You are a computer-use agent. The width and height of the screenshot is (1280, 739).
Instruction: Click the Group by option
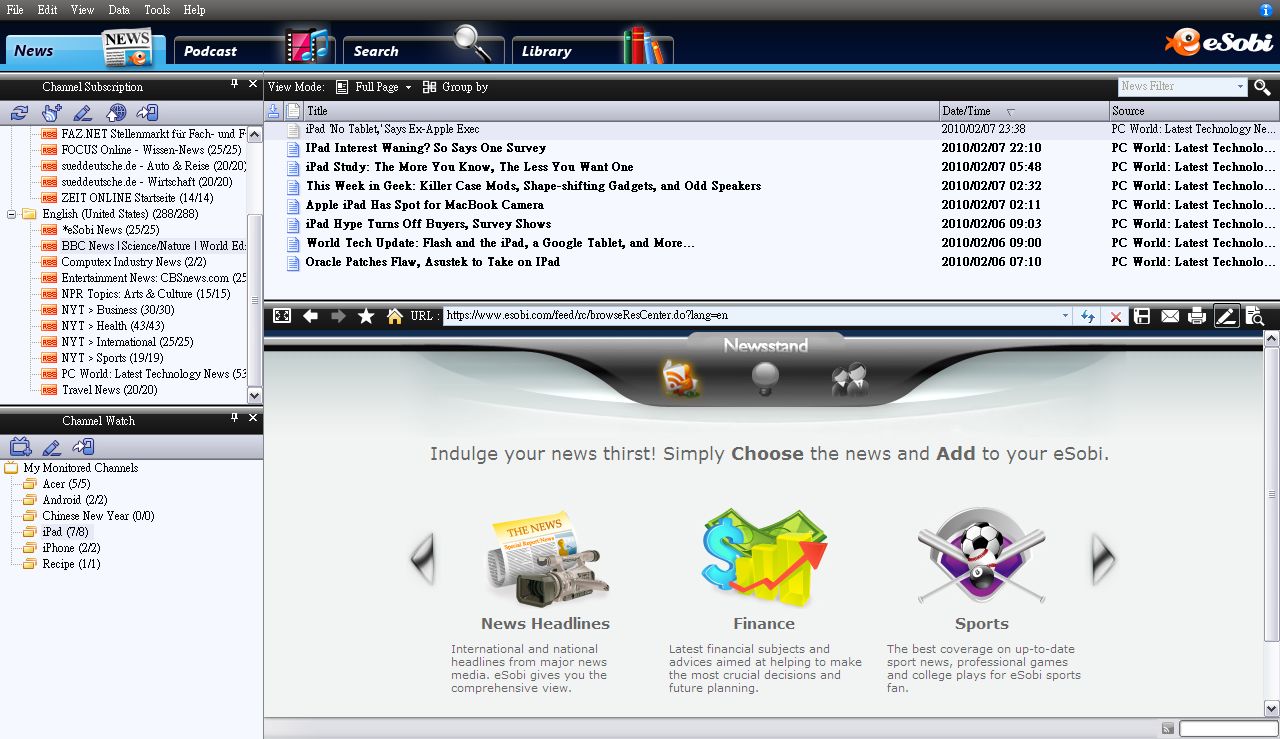pos(456,87)
